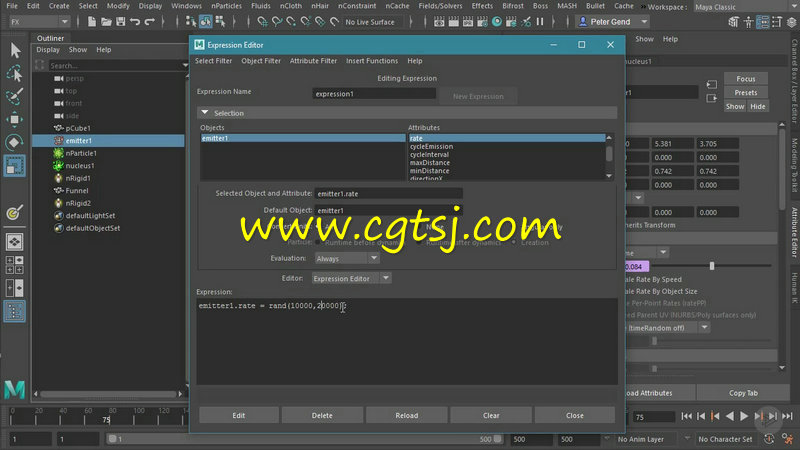Image resolution: width=800 pixels, height=450 pixels.
Task: Click the Reload button
Action: [x=407, y=415]
